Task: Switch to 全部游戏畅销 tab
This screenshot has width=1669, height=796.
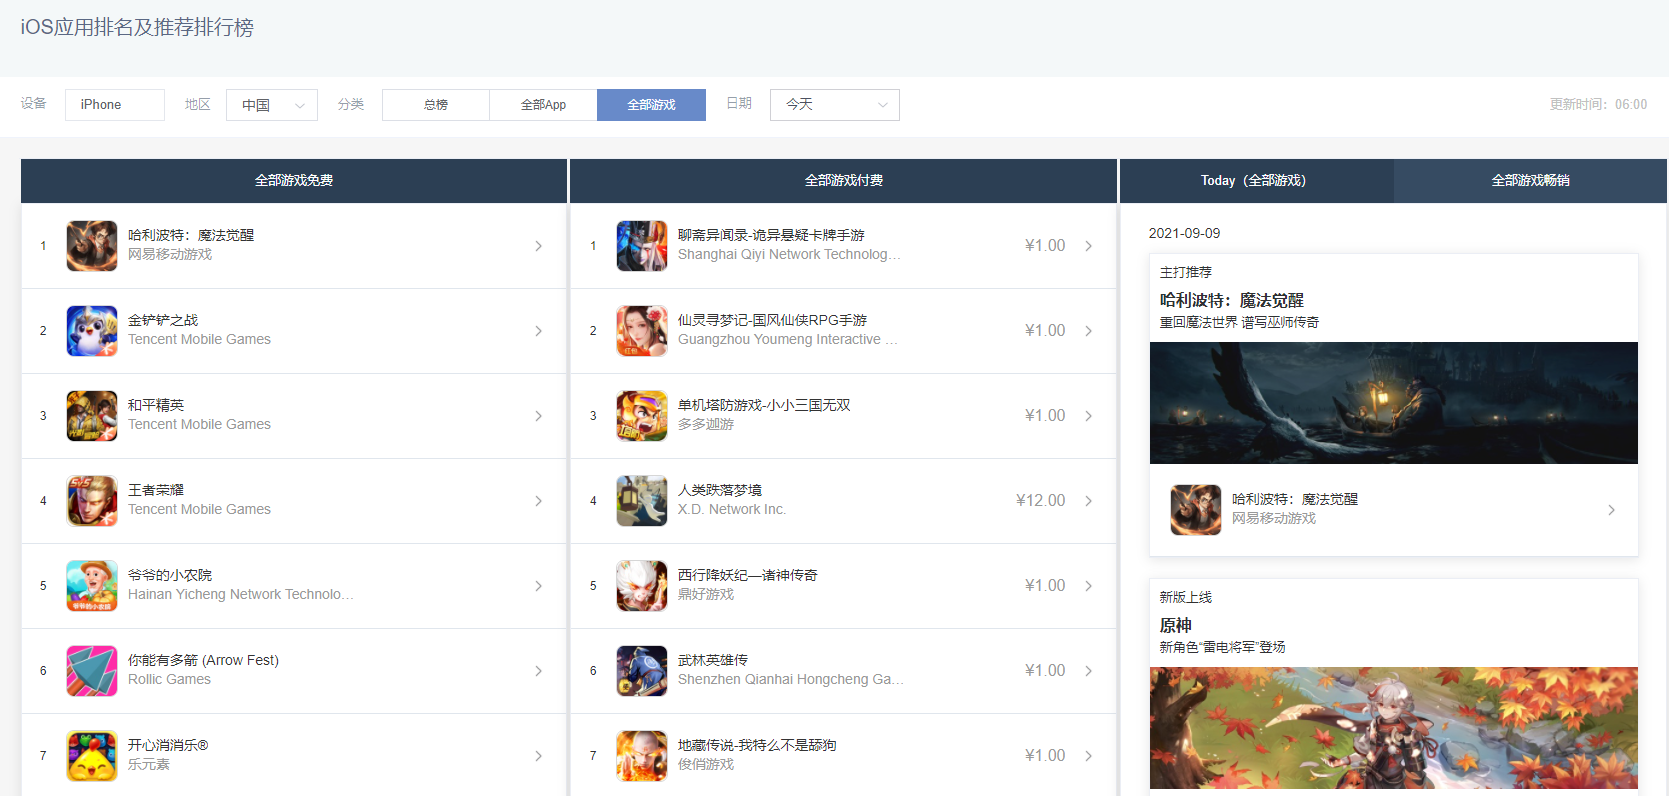Action: [1530, 181]
